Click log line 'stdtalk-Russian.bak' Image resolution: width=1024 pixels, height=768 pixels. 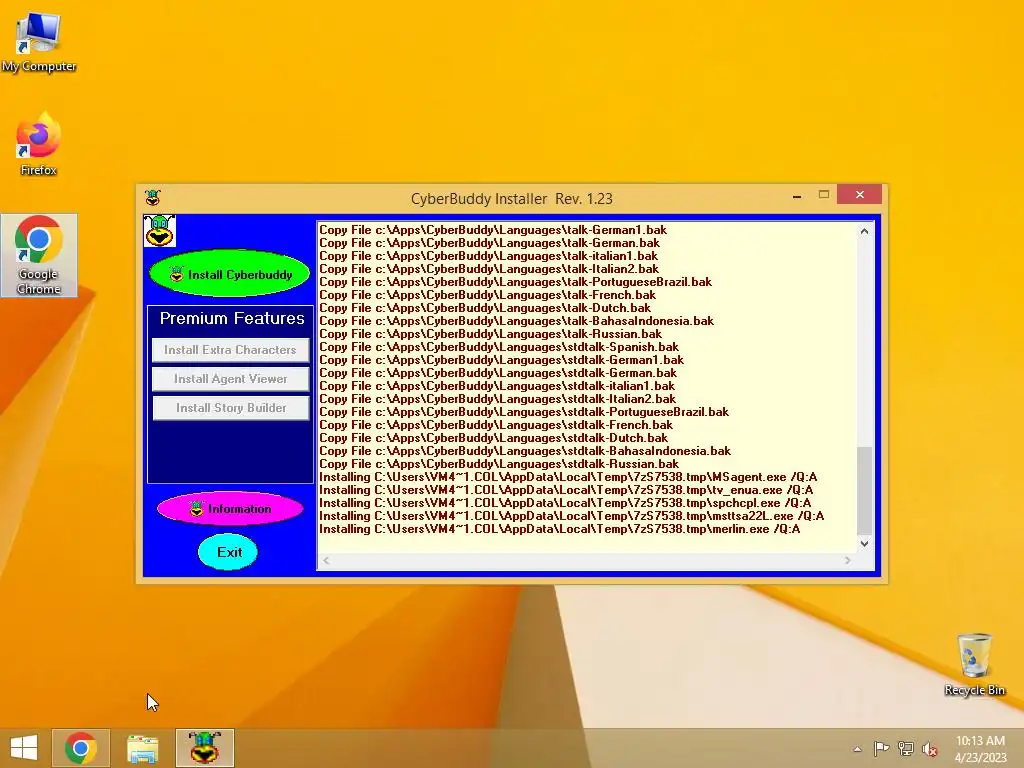499,464
